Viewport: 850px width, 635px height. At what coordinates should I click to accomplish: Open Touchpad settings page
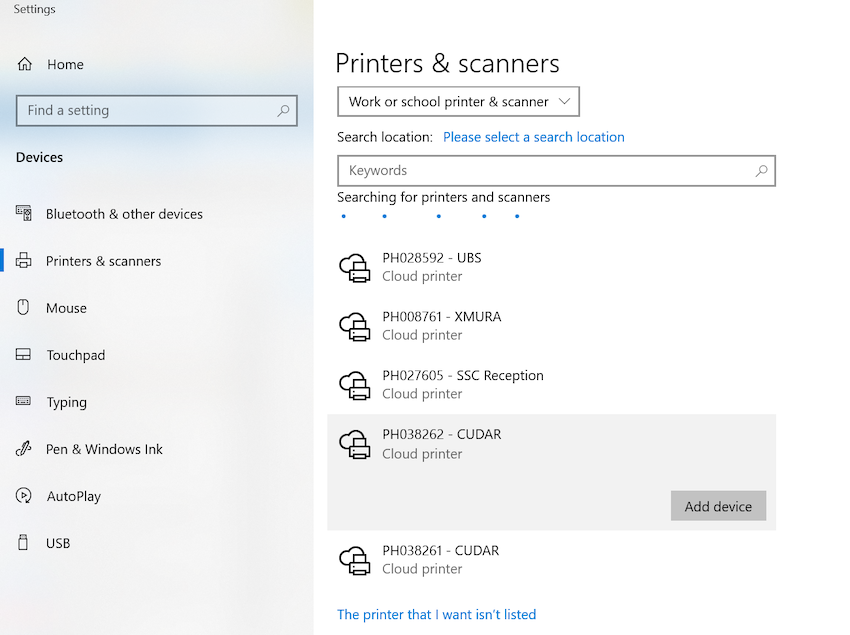pos(75,355)
